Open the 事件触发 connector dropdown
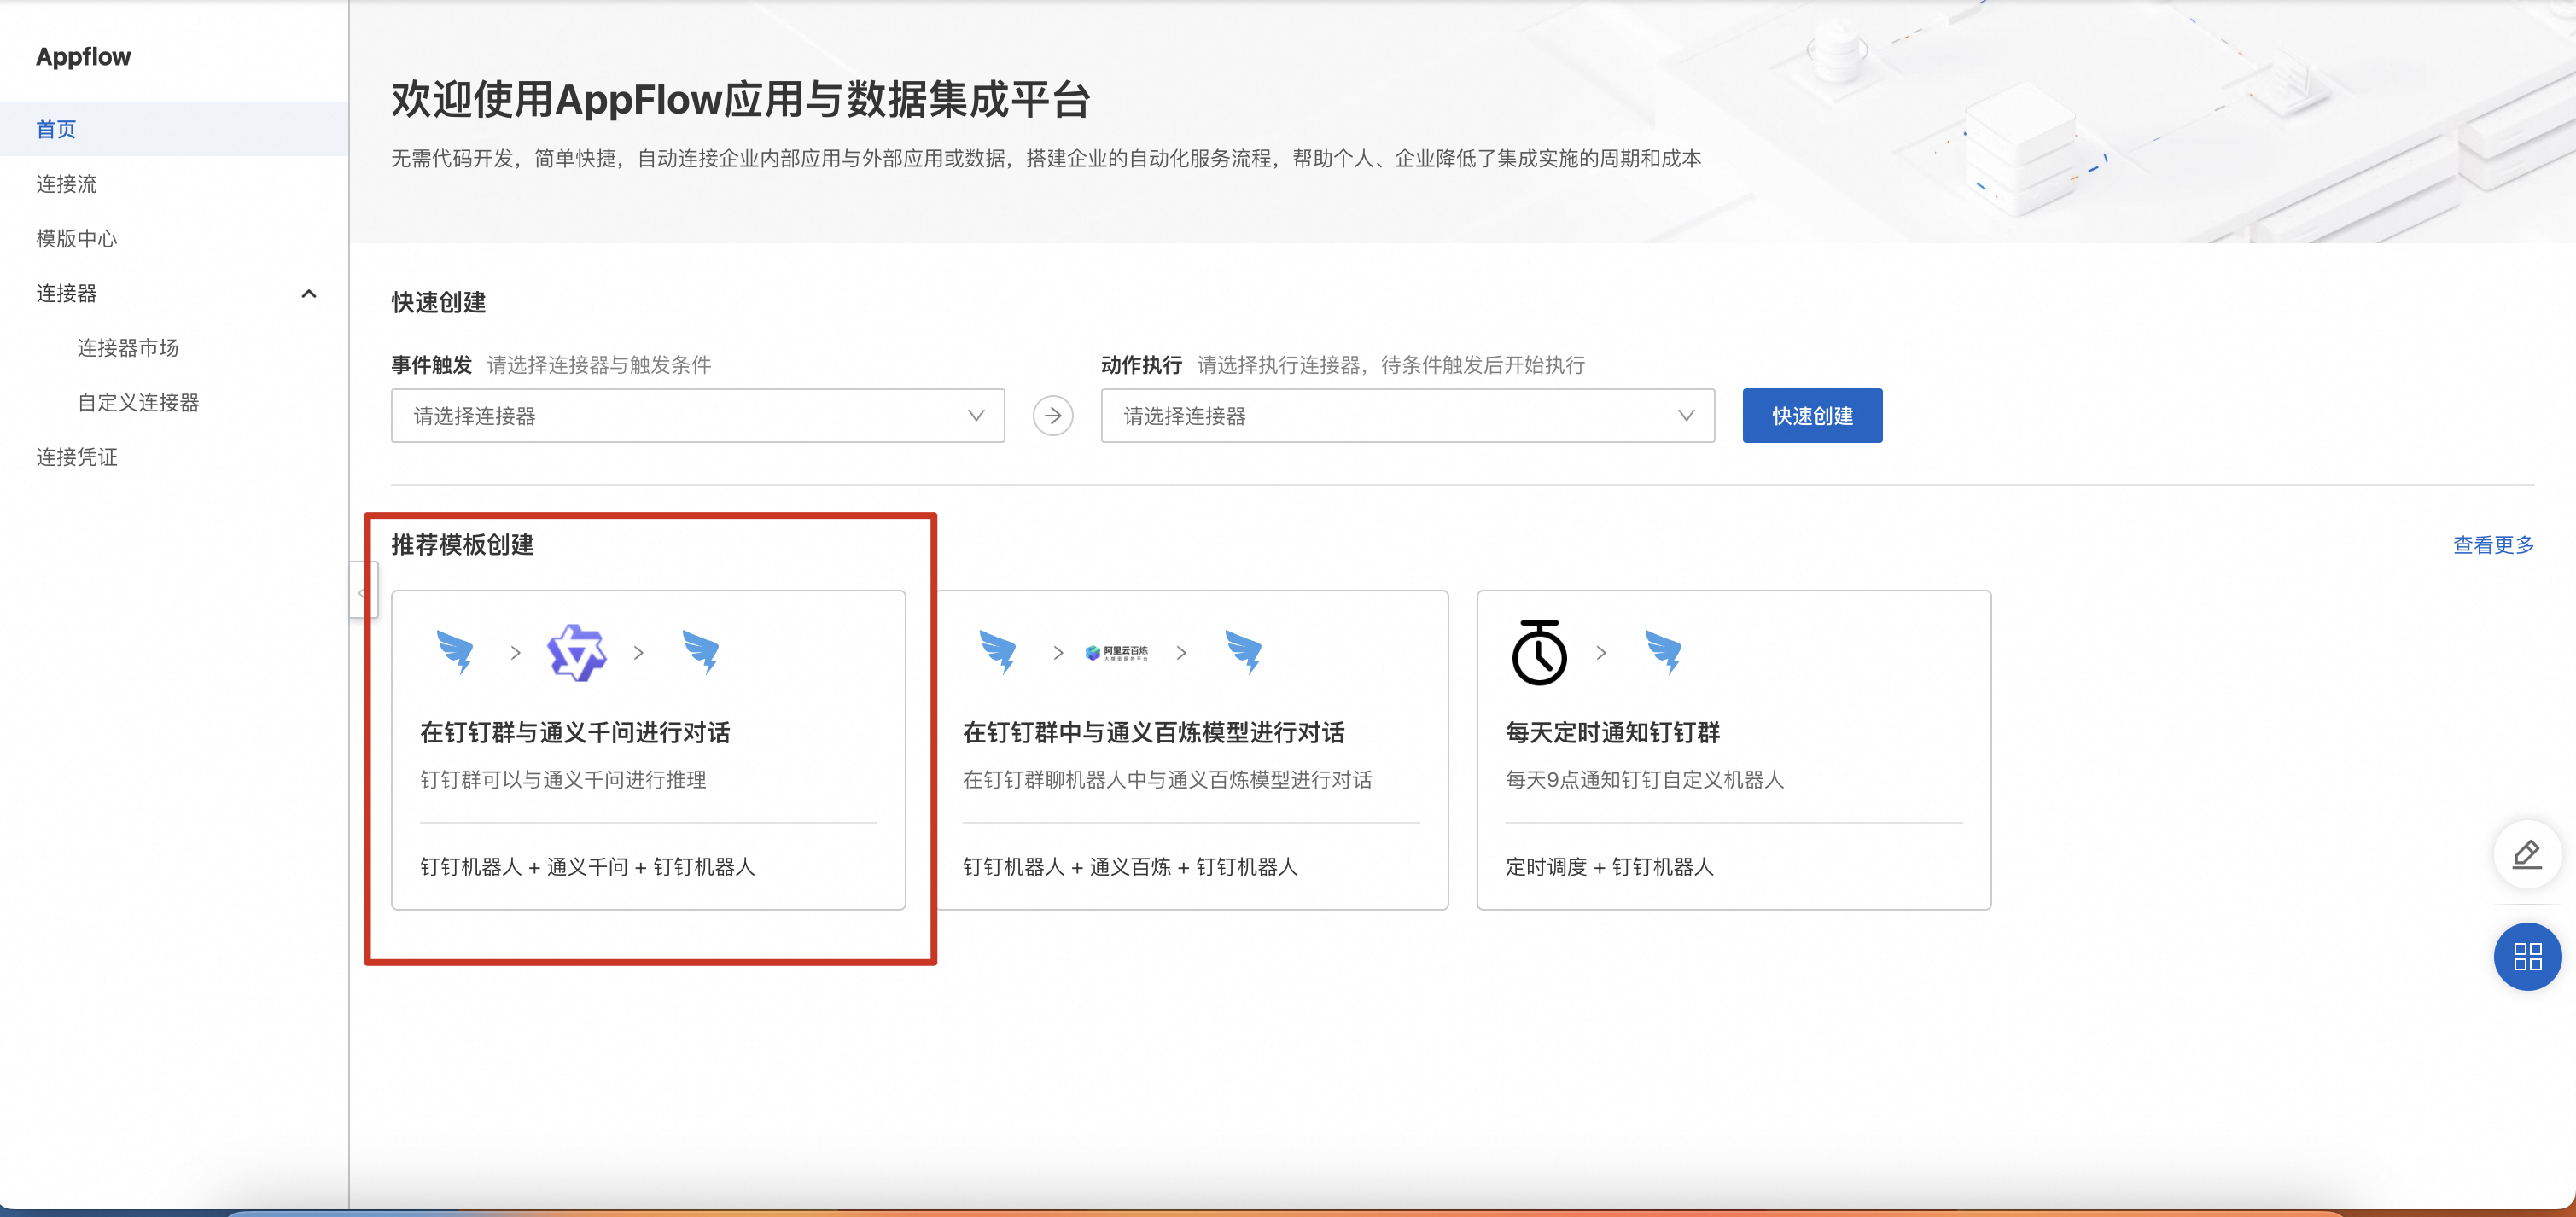Viewport: 2576px width, 1217px height. [x=697, y=416]
